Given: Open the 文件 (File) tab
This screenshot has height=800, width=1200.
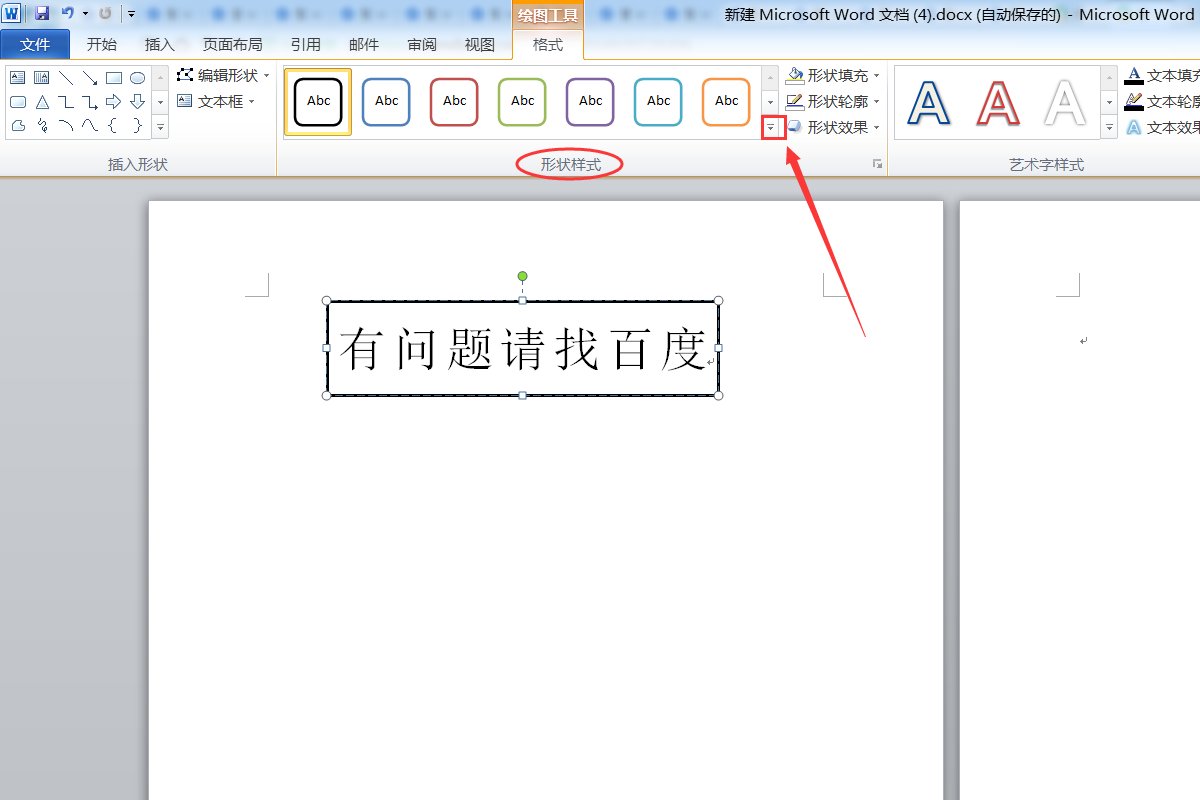Looking at the screenshot, I should click(35, 44).
